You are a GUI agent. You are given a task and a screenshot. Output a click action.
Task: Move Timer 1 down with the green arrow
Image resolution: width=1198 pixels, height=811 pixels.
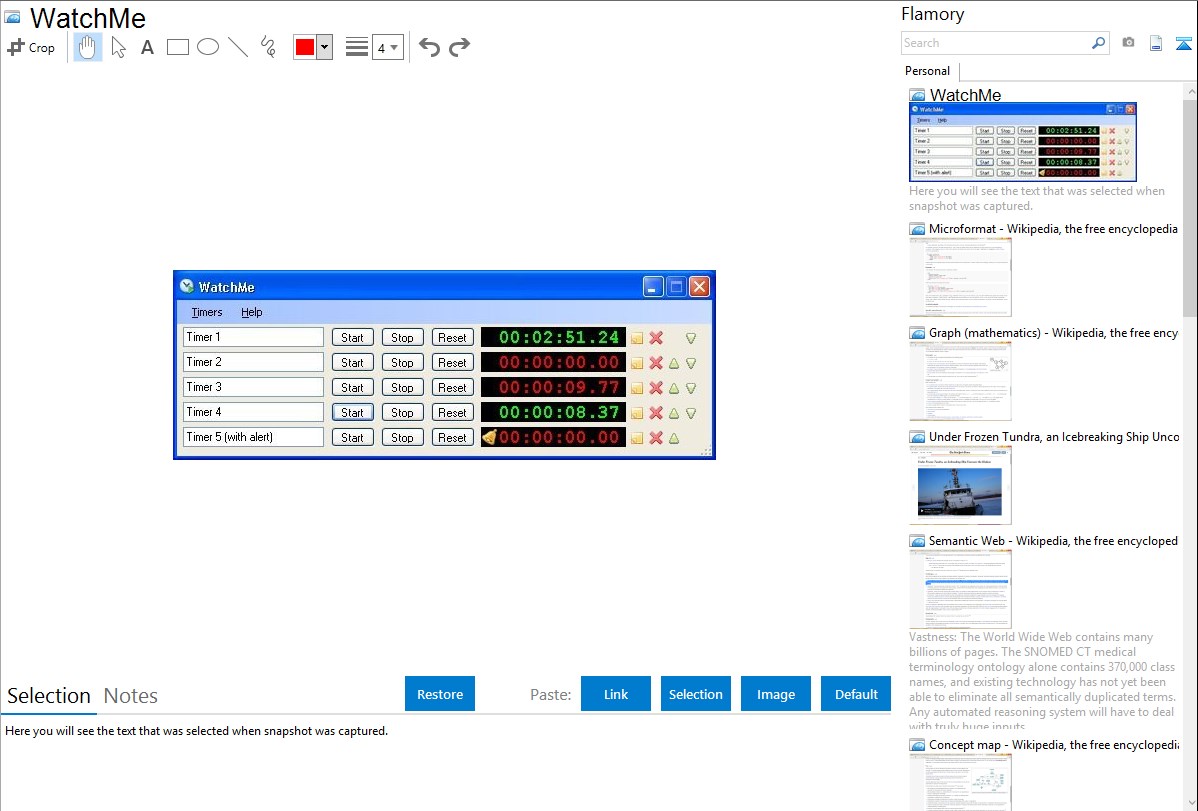click(x=691, y=339)
